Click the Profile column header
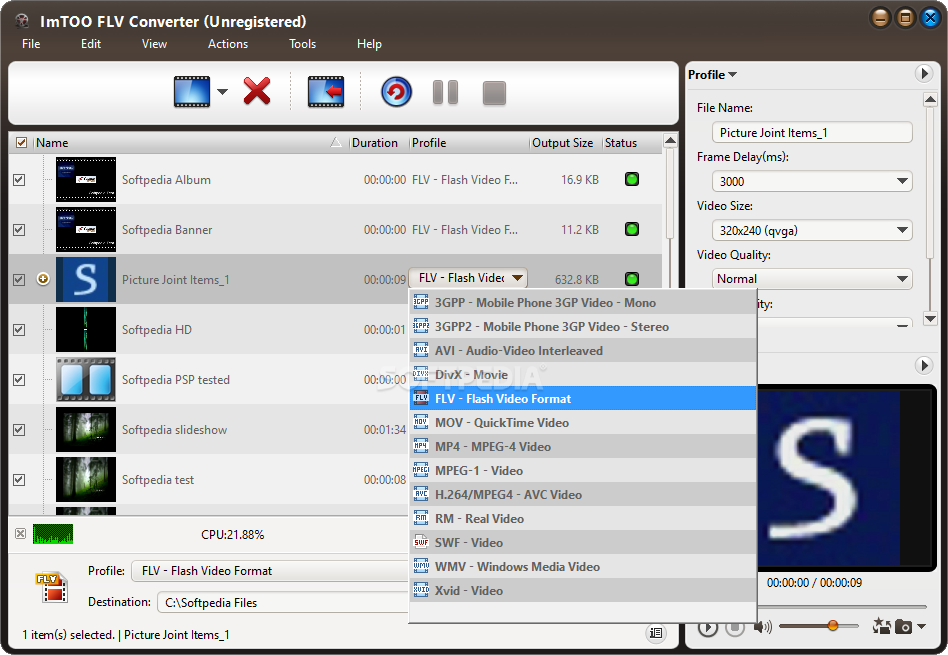948x655 pixels. 469,143
